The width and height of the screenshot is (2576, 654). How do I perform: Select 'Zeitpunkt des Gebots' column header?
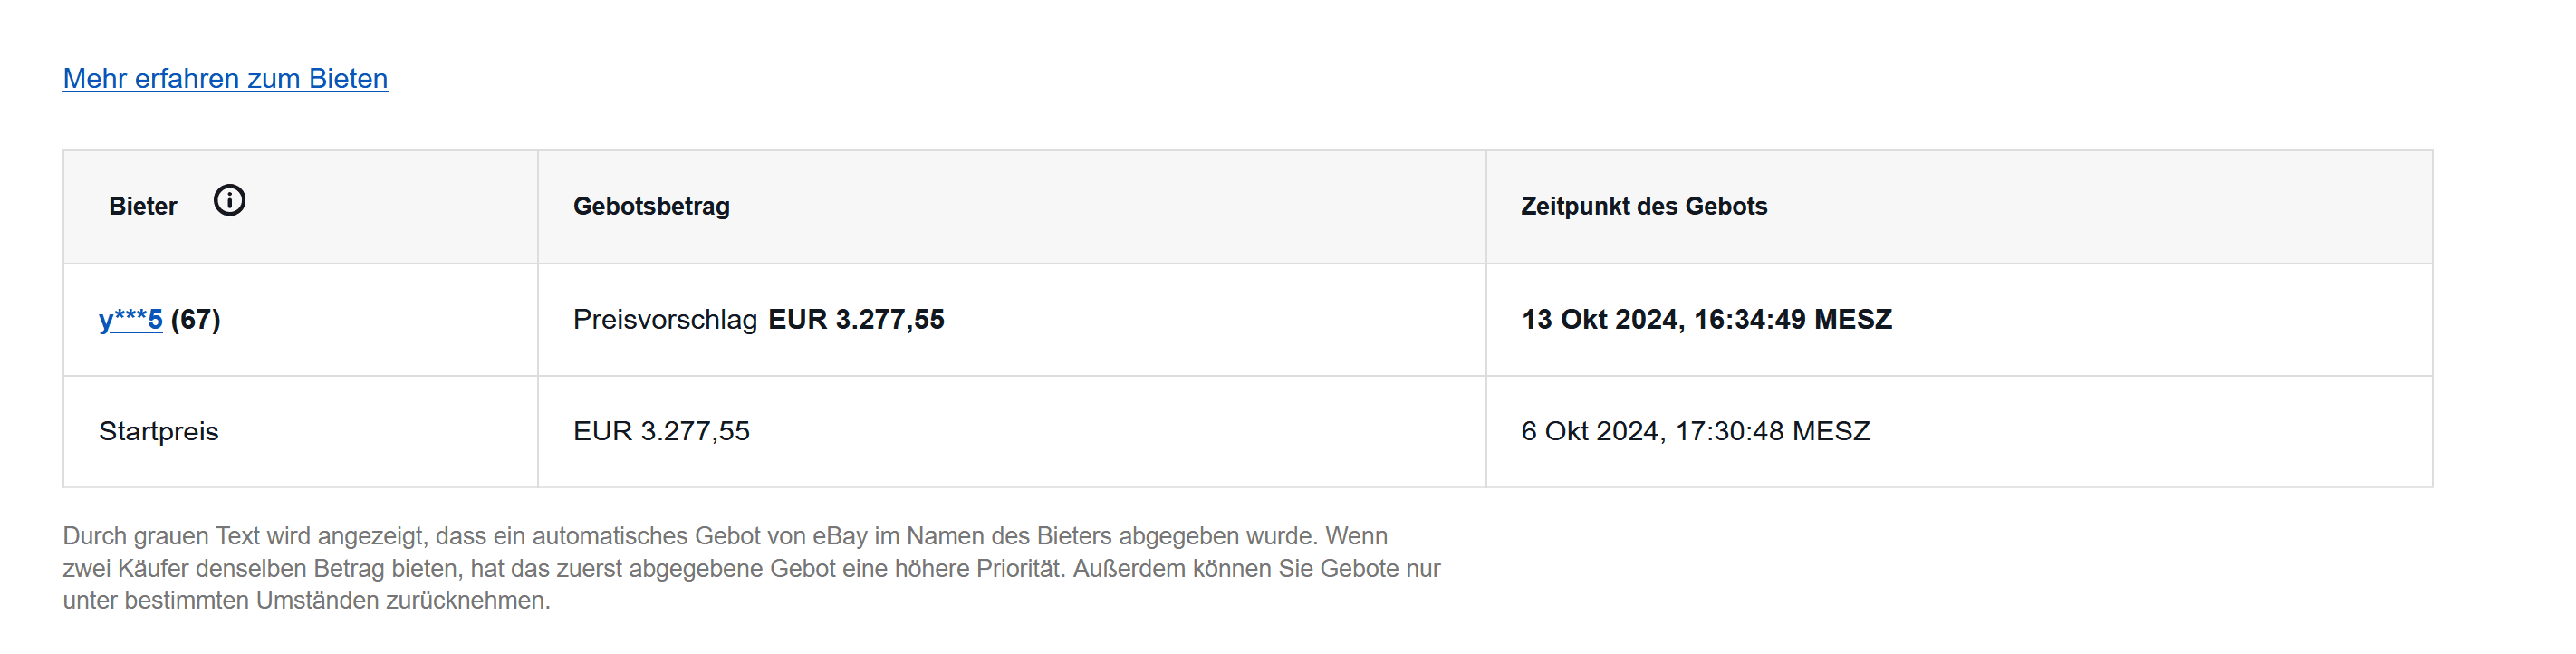point(1644,206)
